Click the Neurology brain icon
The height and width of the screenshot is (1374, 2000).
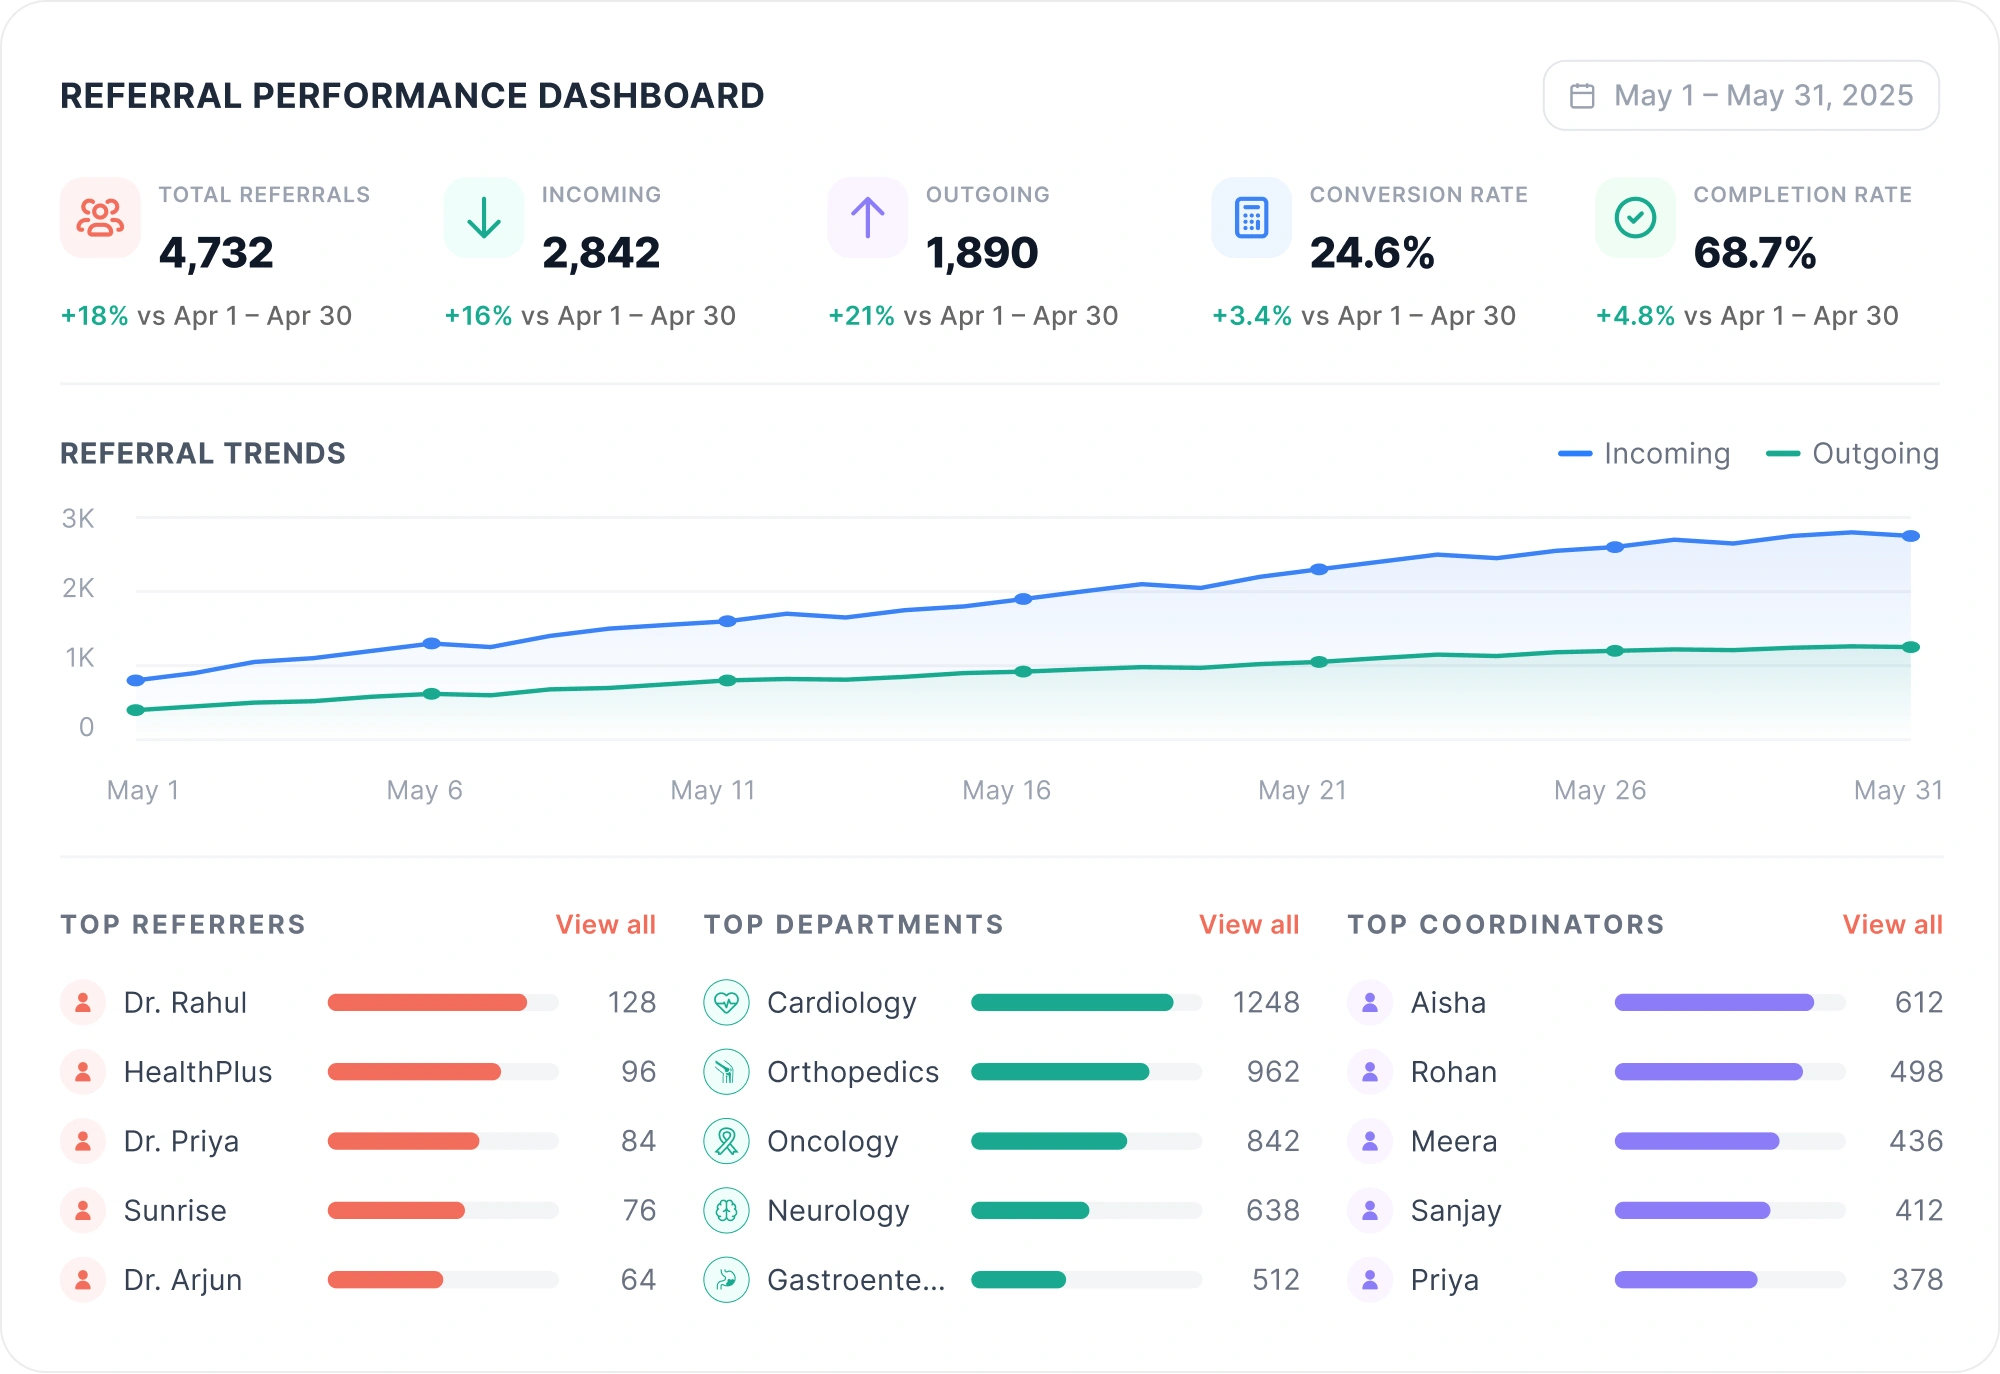click(x=727, y=1211)
